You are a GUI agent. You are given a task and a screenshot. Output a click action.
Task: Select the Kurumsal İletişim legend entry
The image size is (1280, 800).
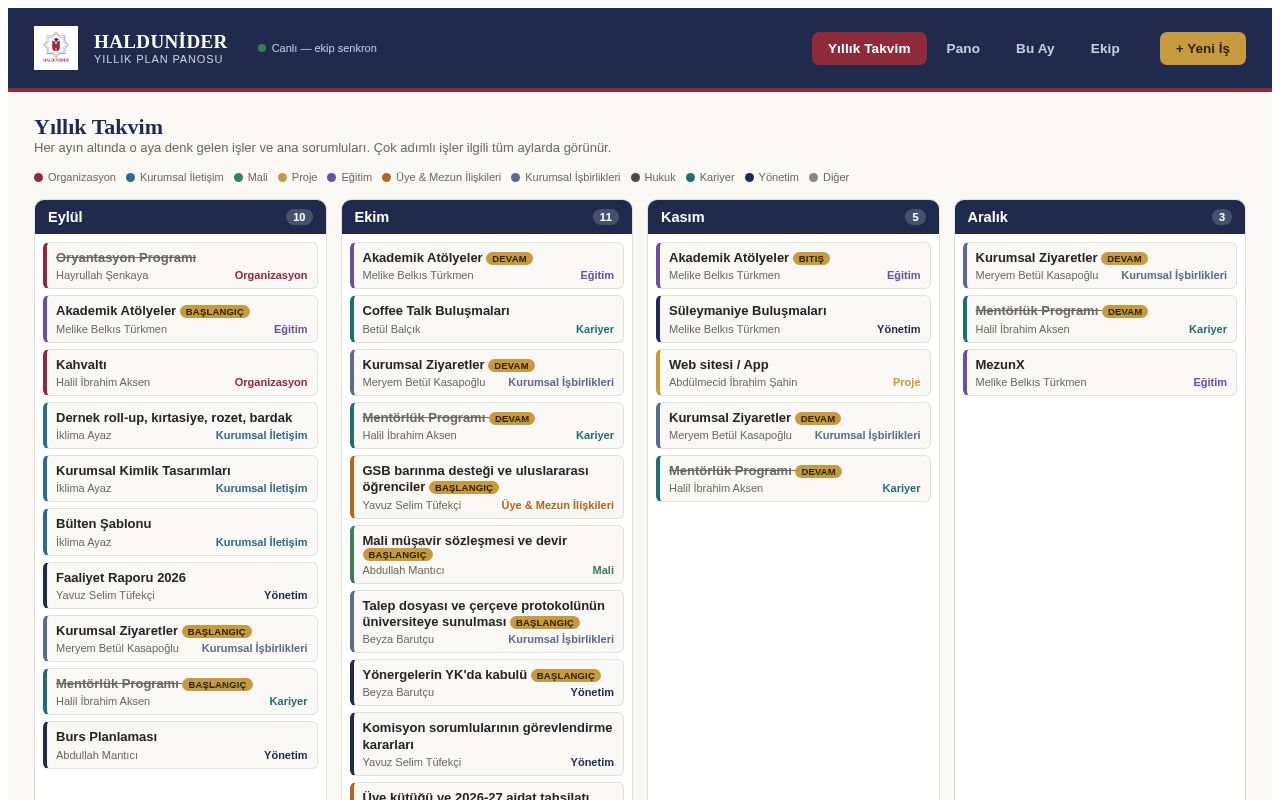[x=175, y=177]
